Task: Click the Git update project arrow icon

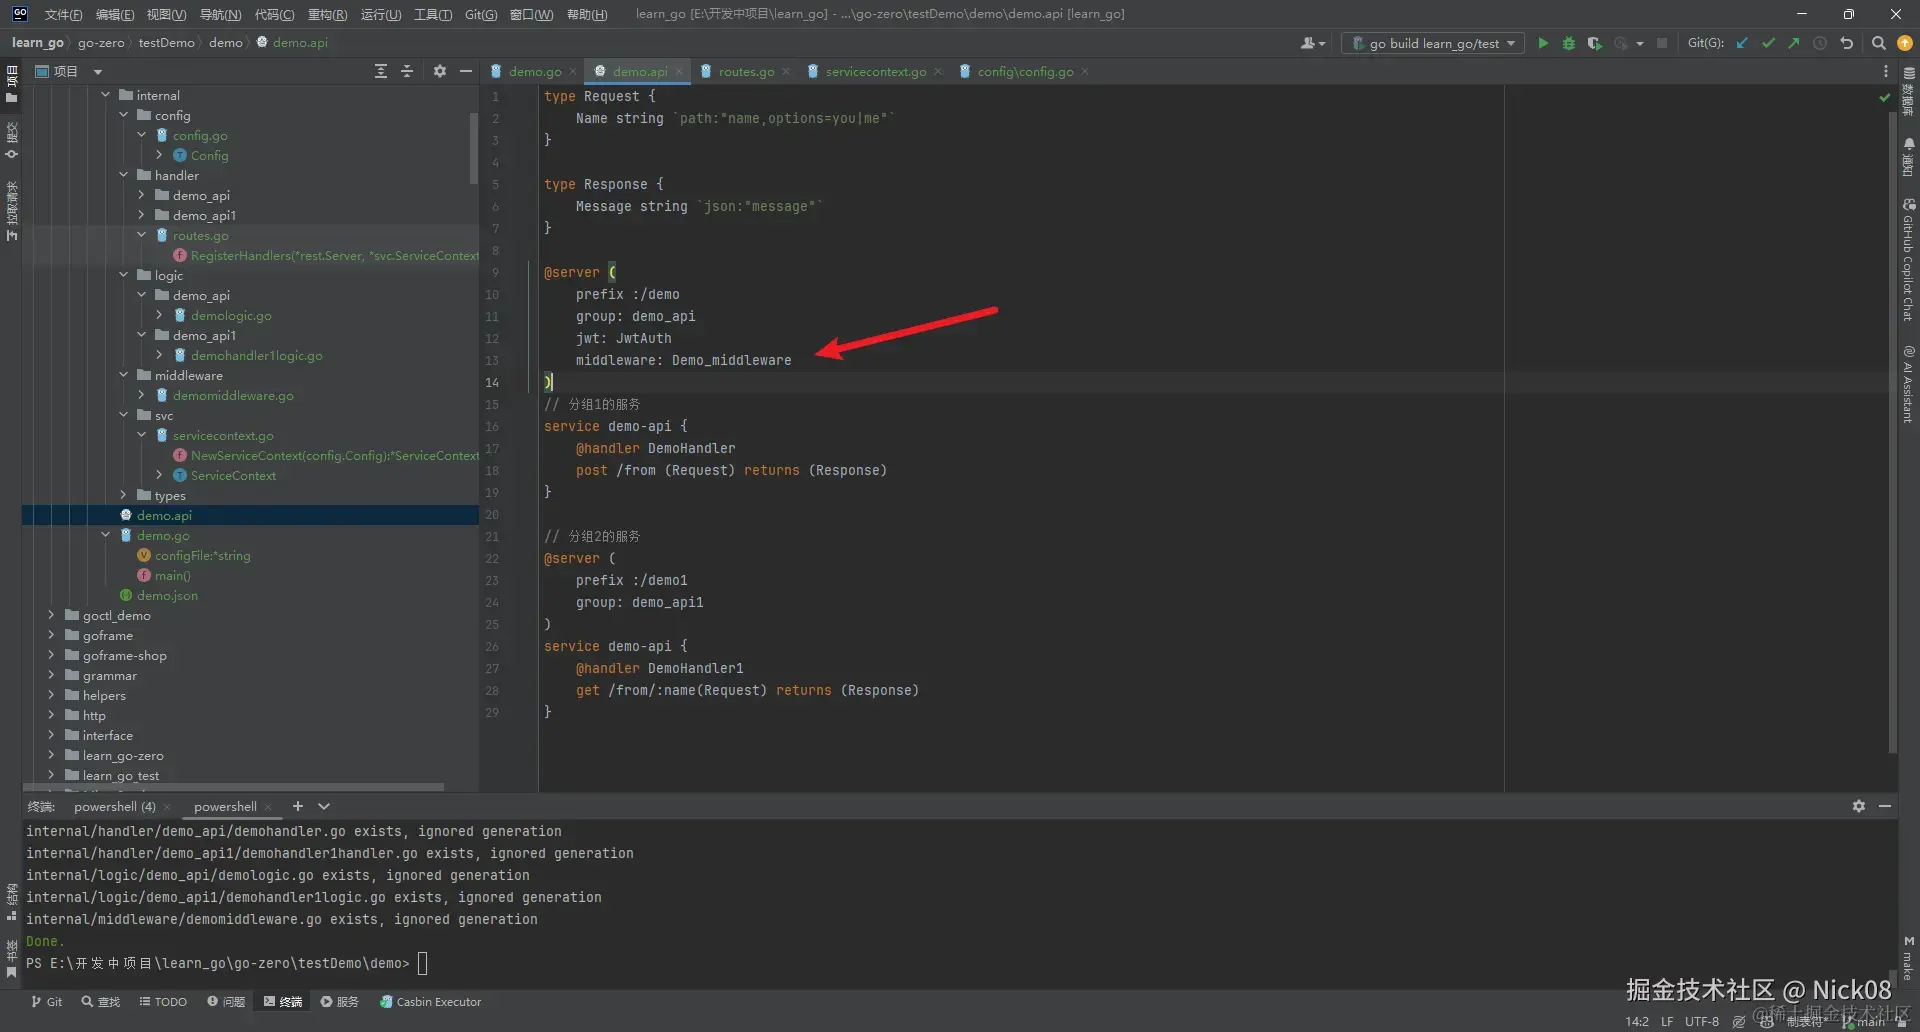Action: (x=1742, y=43)
